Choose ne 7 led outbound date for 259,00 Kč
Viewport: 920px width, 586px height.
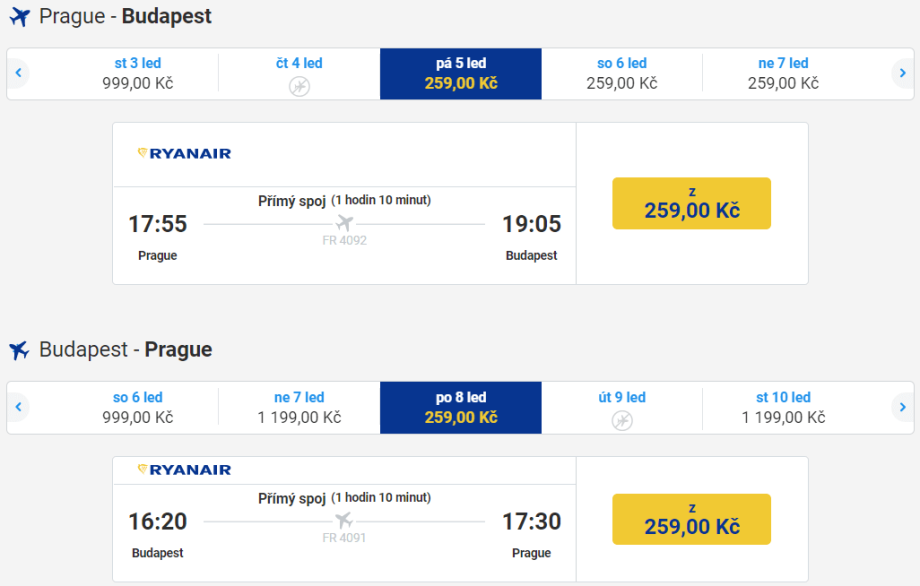pos(783,73)
